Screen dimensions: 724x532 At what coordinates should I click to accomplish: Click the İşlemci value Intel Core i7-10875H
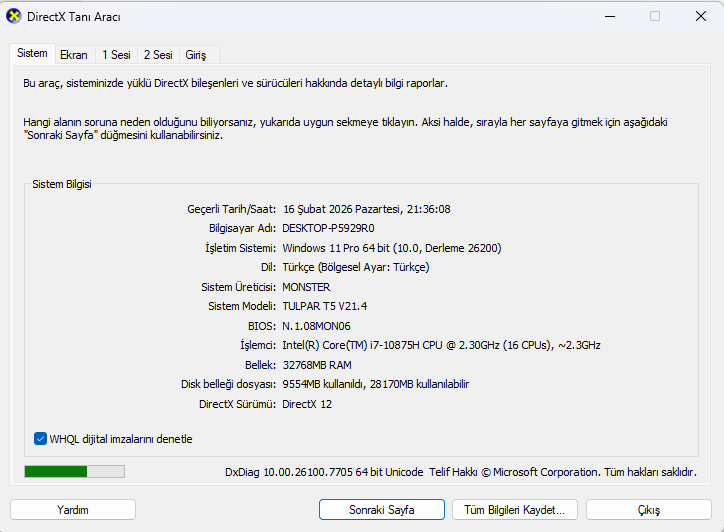click(441, 345)
